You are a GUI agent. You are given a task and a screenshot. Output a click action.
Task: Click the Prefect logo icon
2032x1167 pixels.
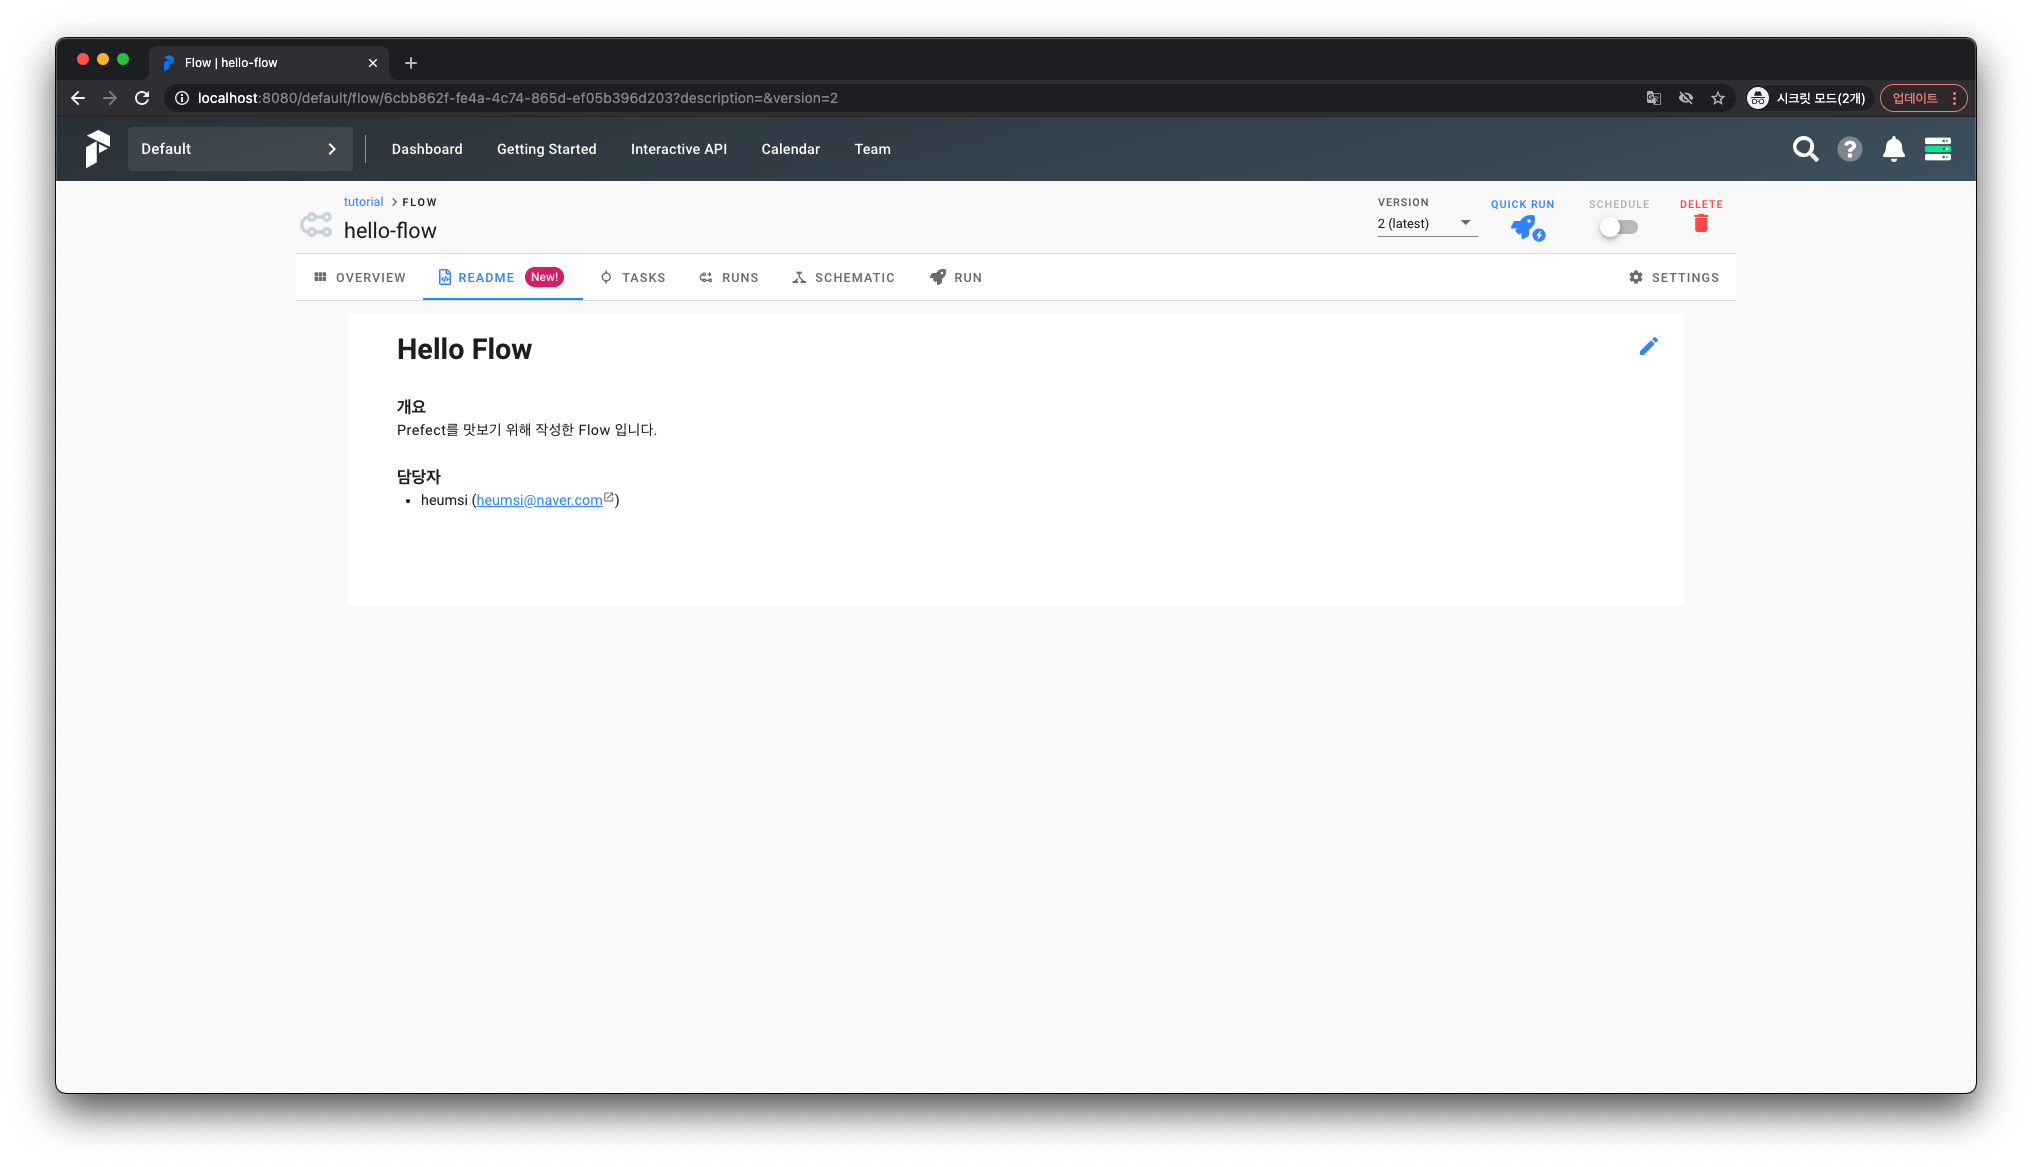pos(97,149)
